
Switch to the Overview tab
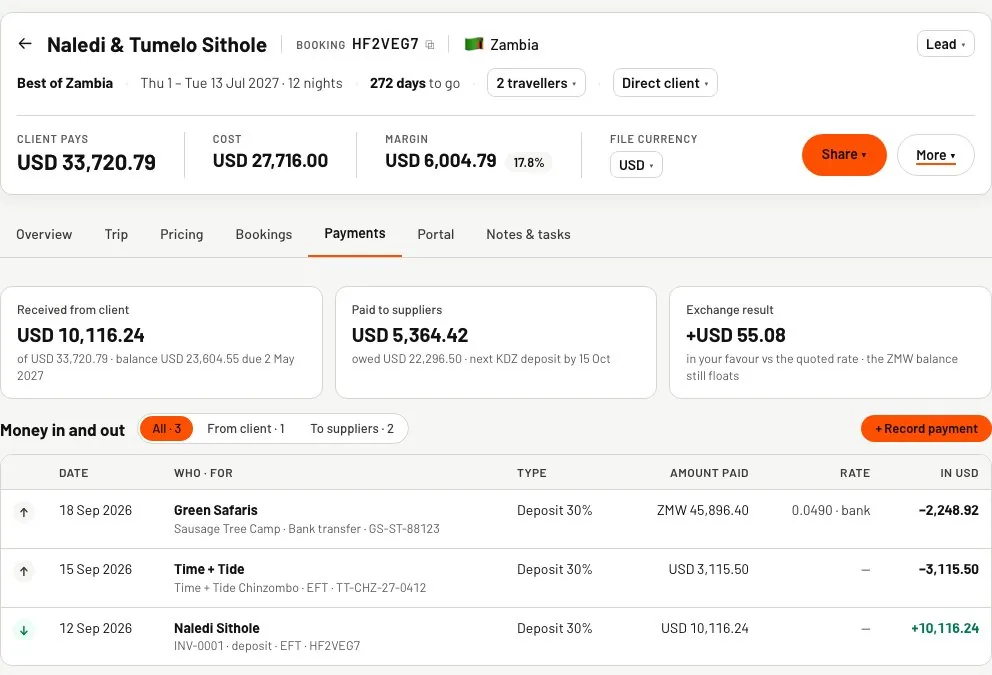point(44,234)
